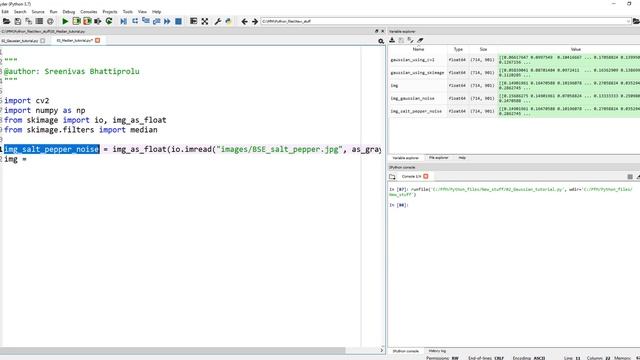Select the gaussian_using_cv2 variable row
This screenshot has width=640, height=360.
514,60
